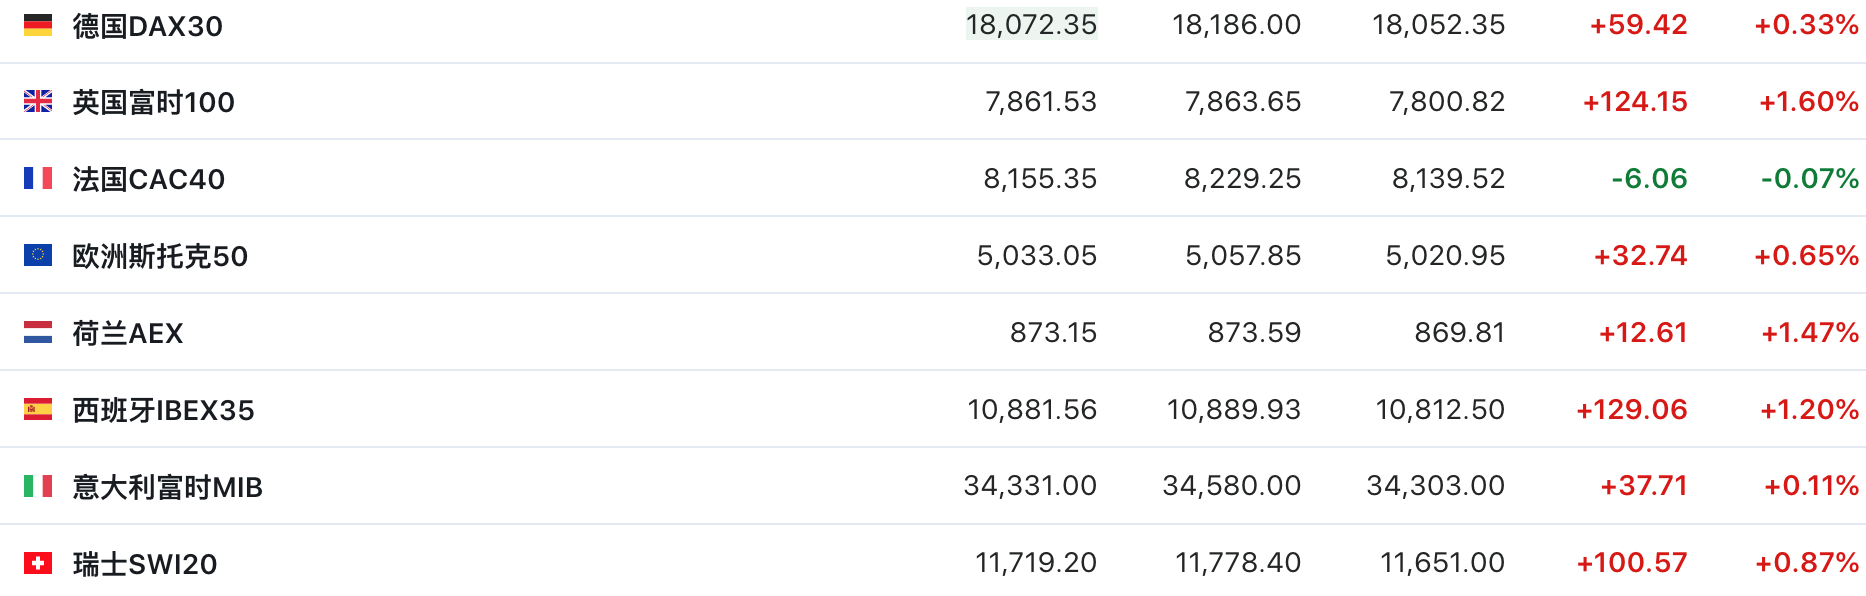
Task: Open the 西班牙IBEX35 index link
Action: pos(164,410)
